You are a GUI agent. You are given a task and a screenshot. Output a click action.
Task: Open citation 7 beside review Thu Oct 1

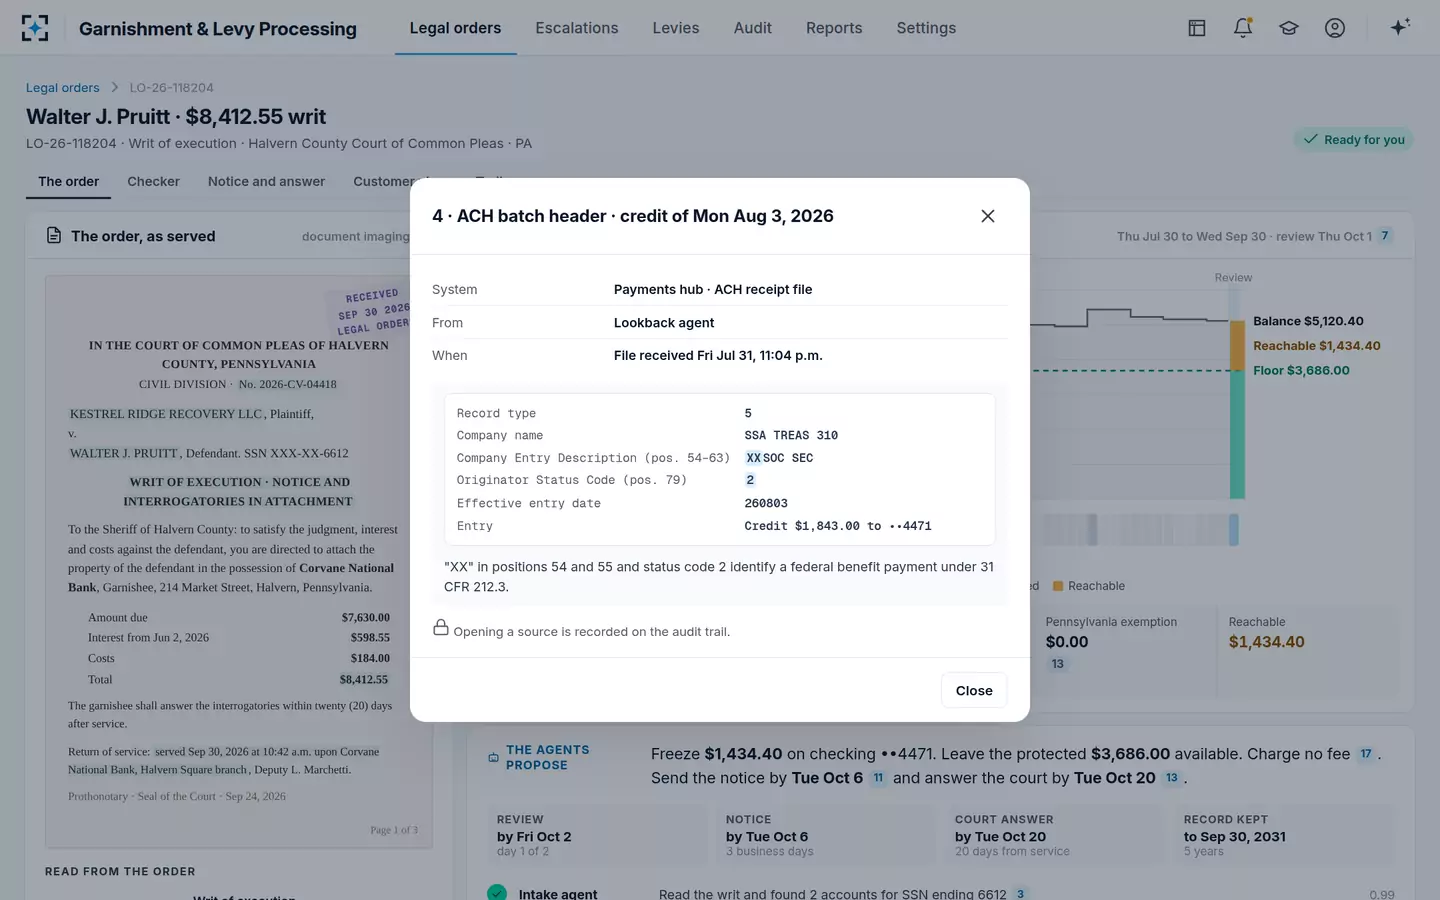coord(1385,236)
